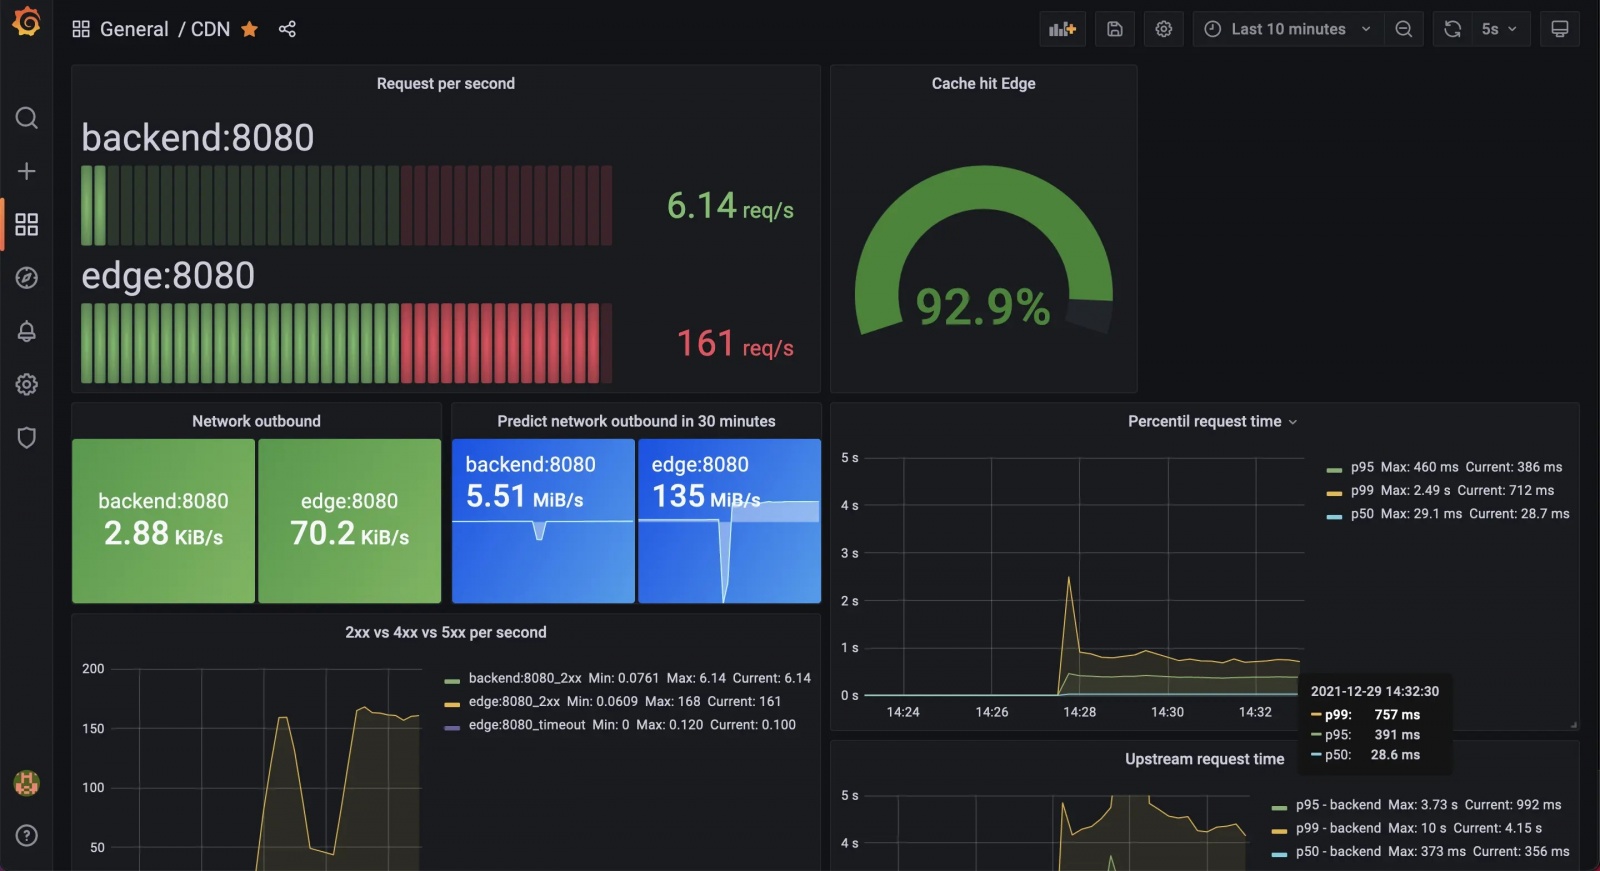This screenshot has width=1600, height=871.
Task: Click the green backend:8080_2xx legend swatch
Action: [x=452, y=681]
